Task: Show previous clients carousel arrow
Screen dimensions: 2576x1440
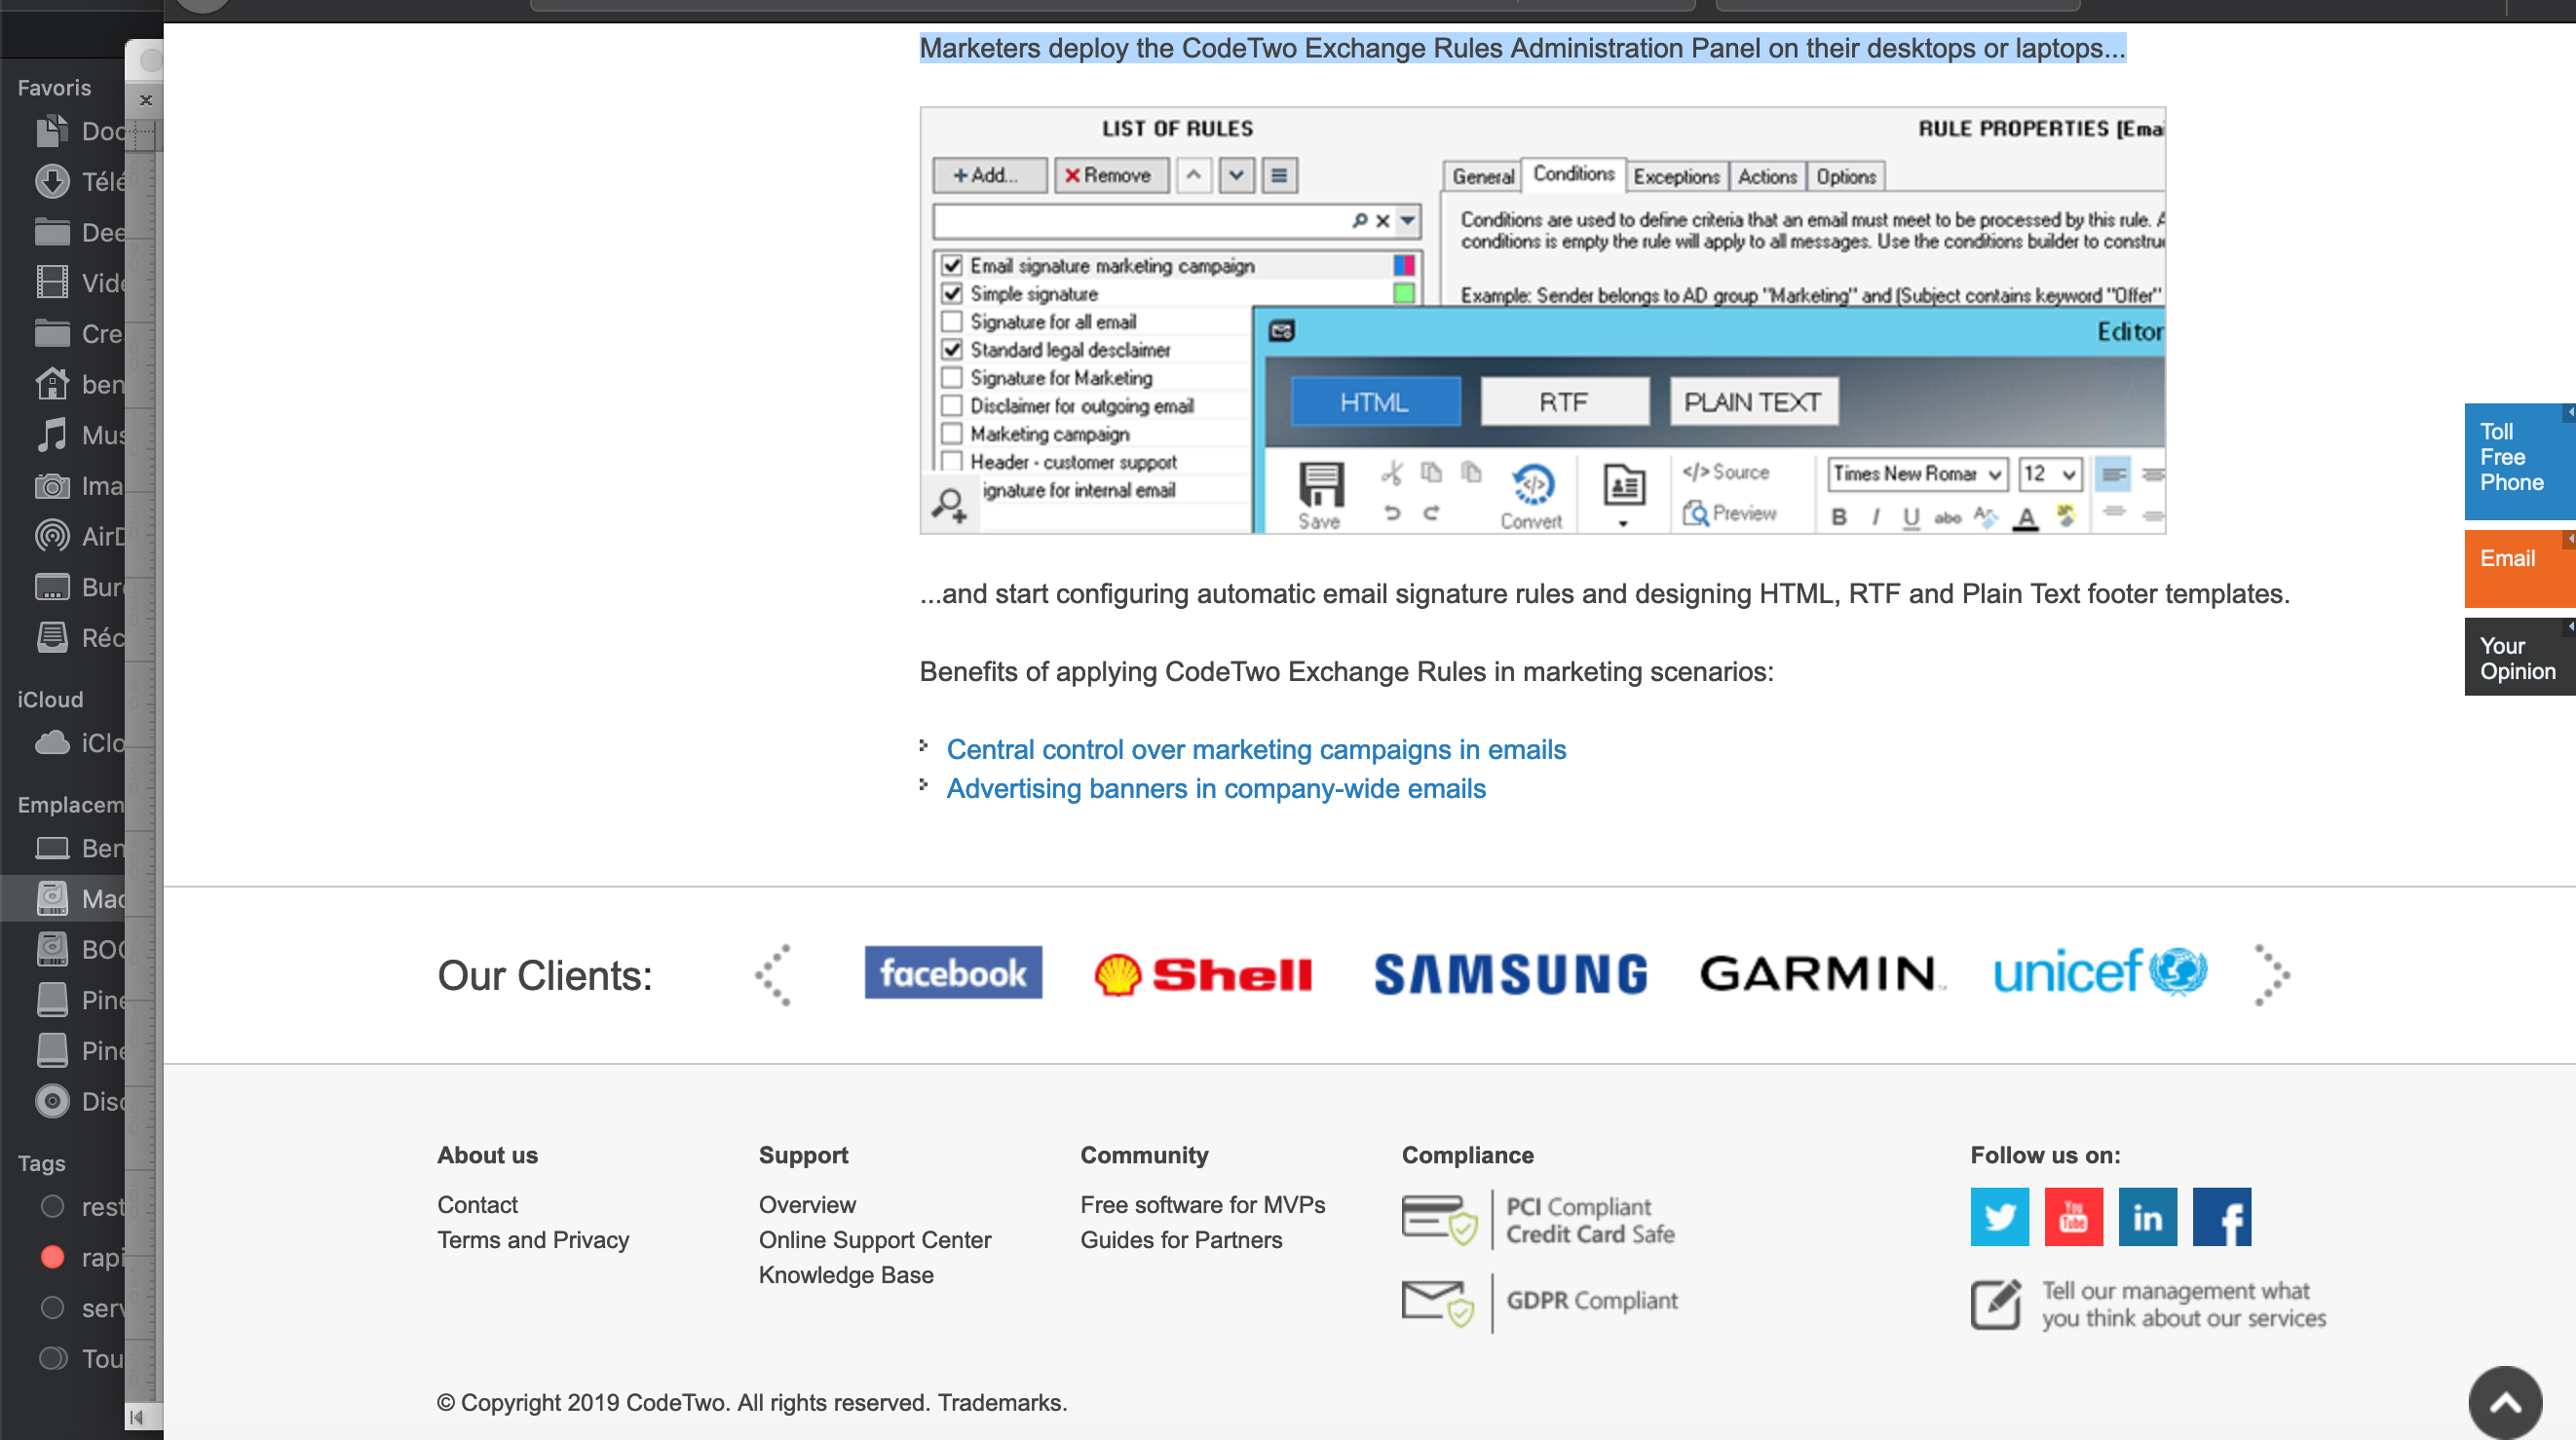Action: (774, 974)
